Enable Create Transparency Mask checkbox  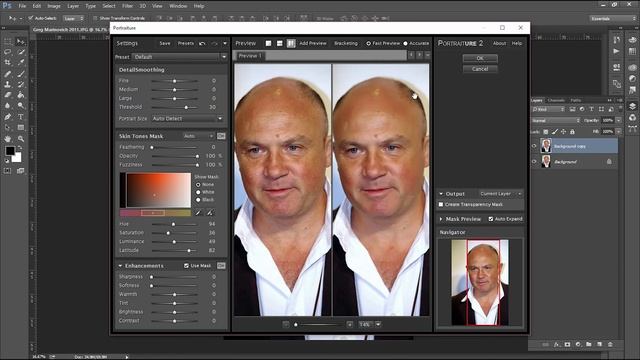tap(441, 204)
